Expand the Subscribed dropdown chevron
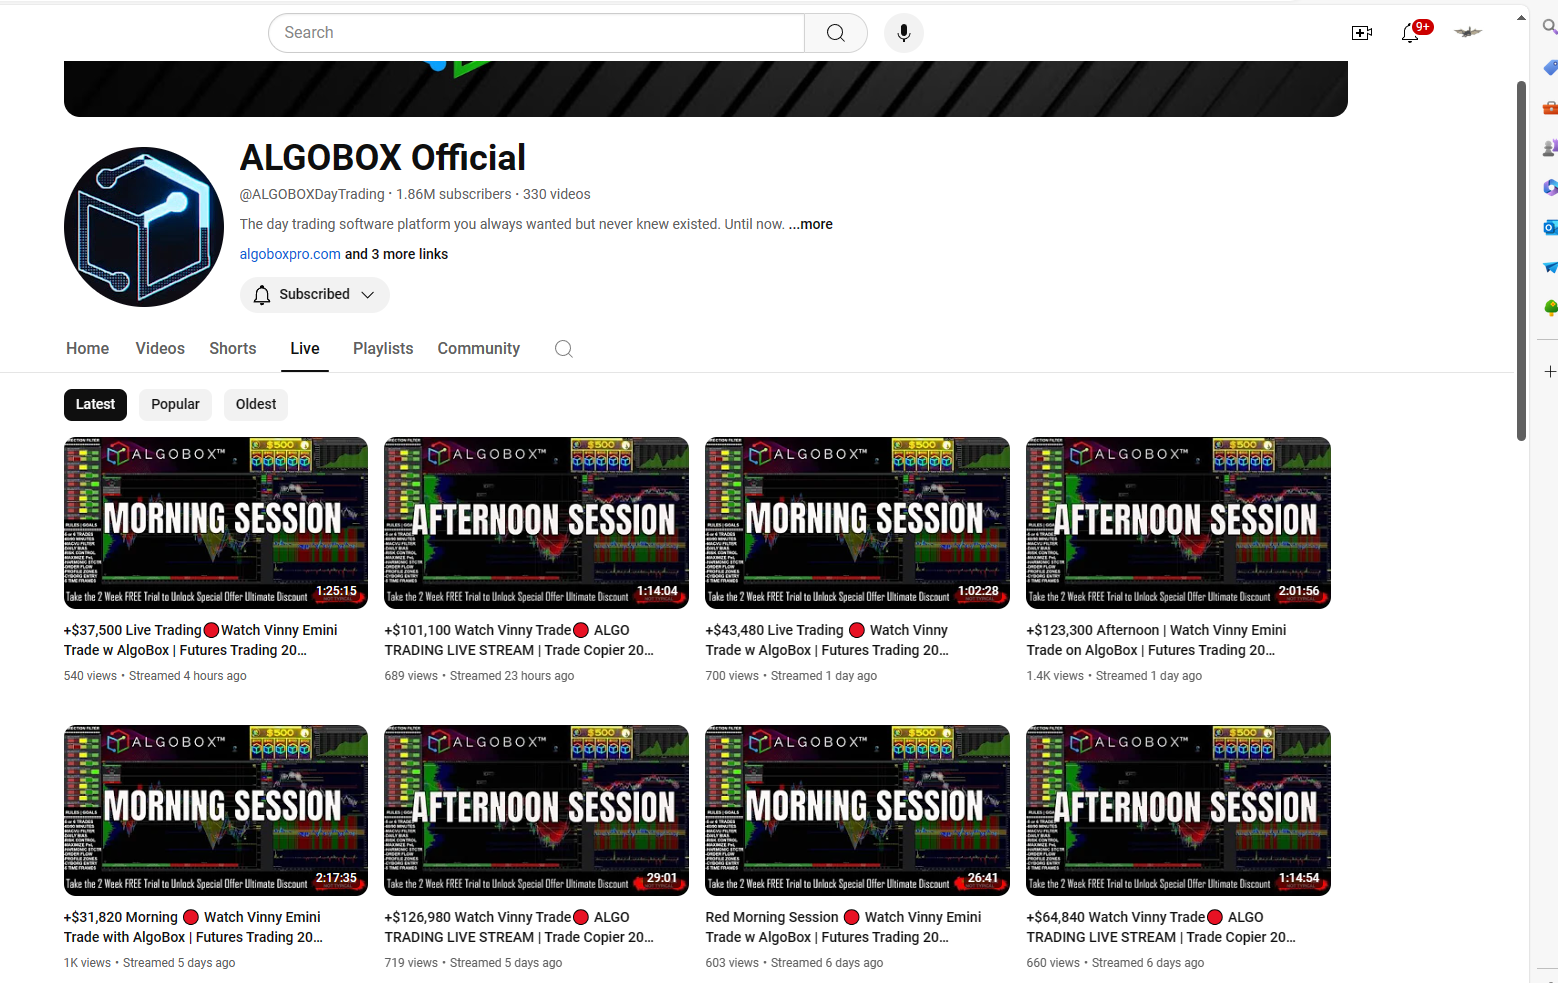Image resolution: width=1558 pixels, height=983 pixels. pyautogui.click(x=368, y=295)
